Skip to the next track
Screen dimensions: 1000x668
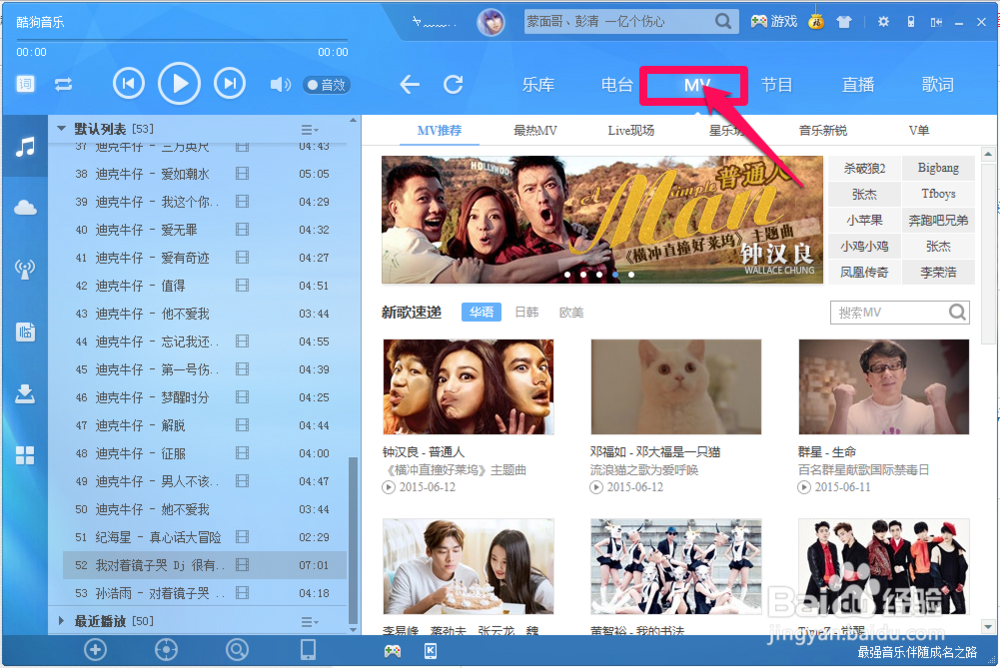[230, 84]
